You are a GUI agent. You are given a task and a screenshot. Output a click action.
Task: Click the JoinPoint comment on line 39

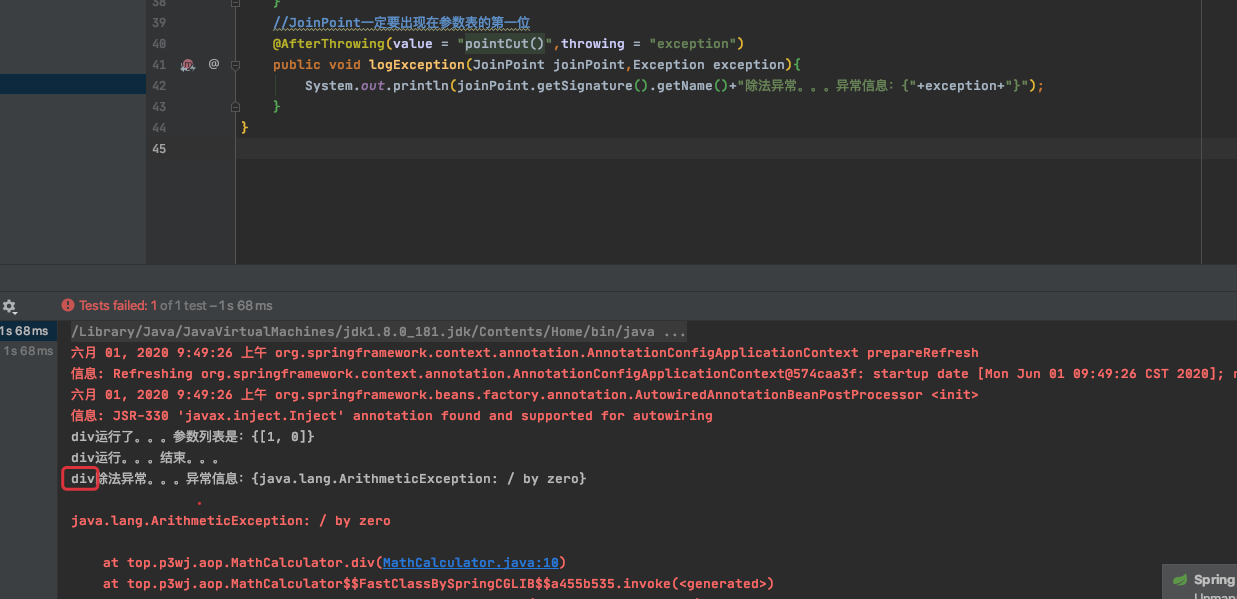tap(401, 23)
